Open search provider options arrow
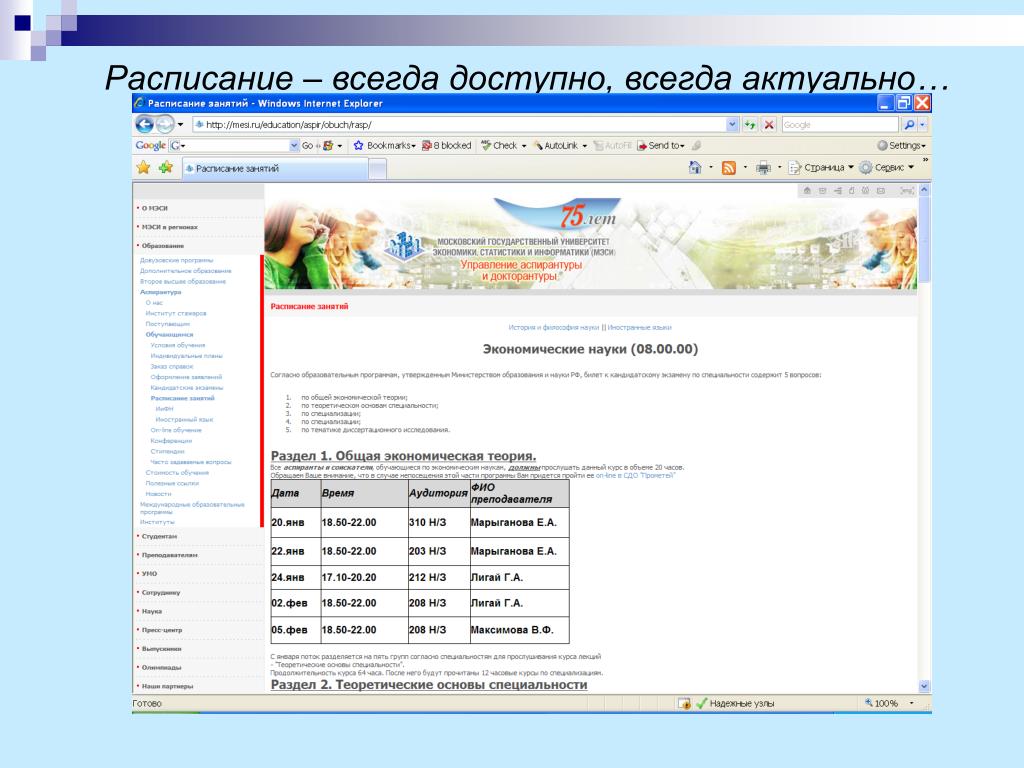Screen dimensions: 1024x768 tap(923, 124)
